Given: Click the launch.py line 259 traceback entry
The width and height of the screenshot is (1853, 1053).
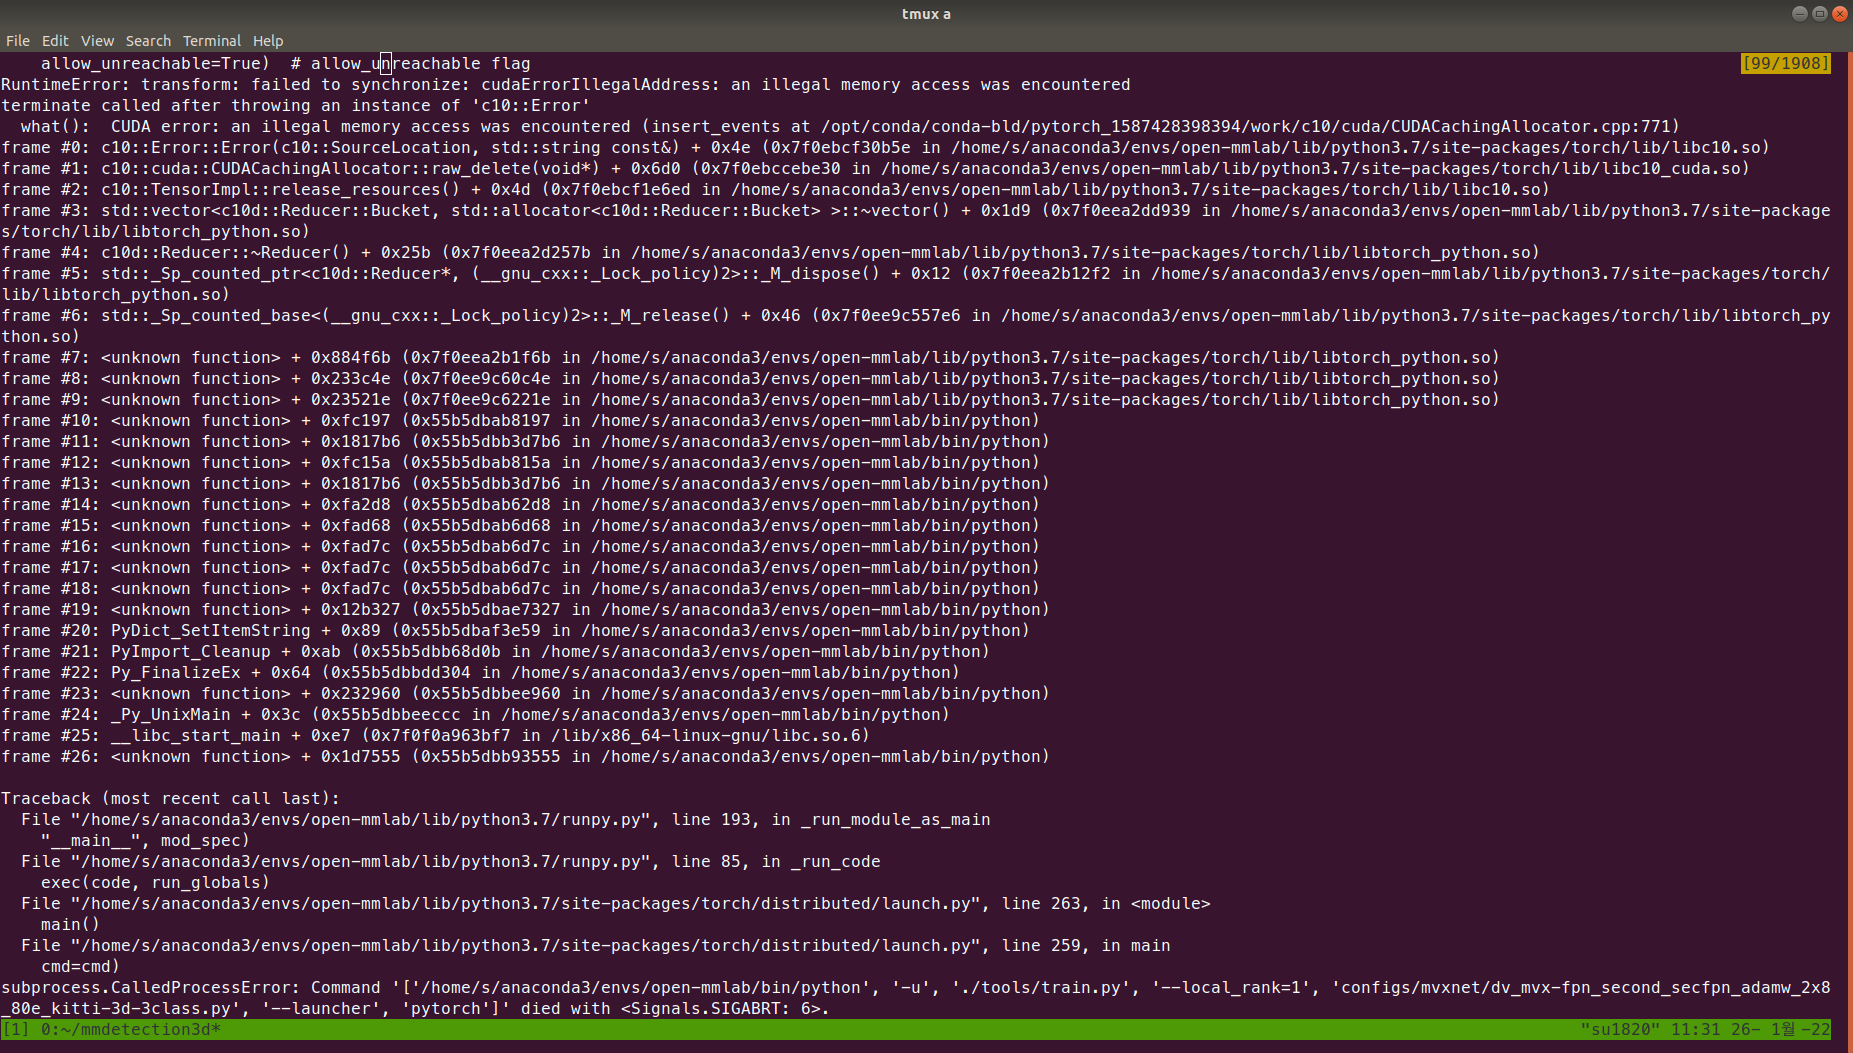Looking at the screenshot, I should (x=596, y=946).
